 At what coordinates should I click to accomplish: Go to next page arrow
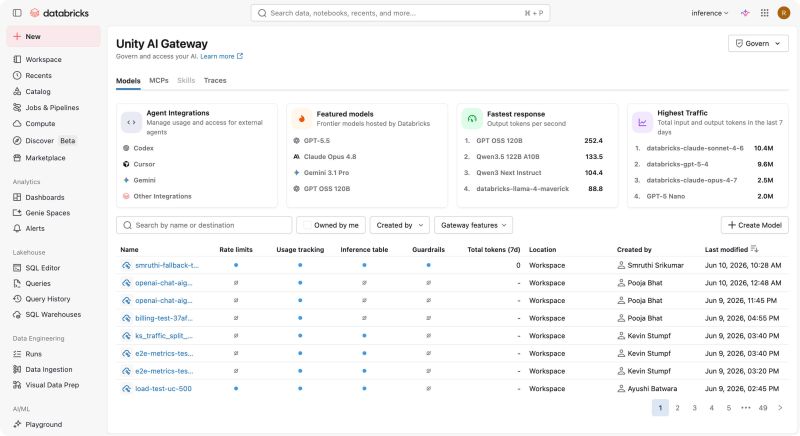[780, 407]
